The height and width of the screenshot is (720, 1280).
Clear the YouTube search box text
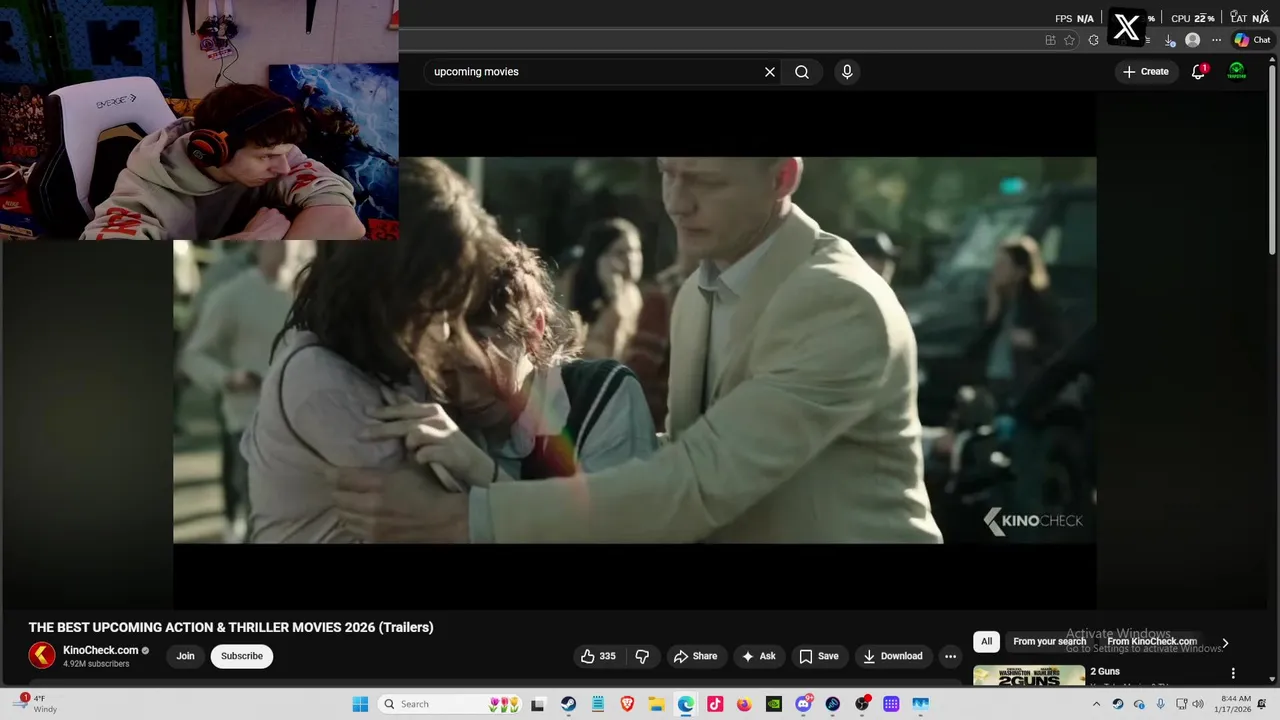[x=770, y=72]
